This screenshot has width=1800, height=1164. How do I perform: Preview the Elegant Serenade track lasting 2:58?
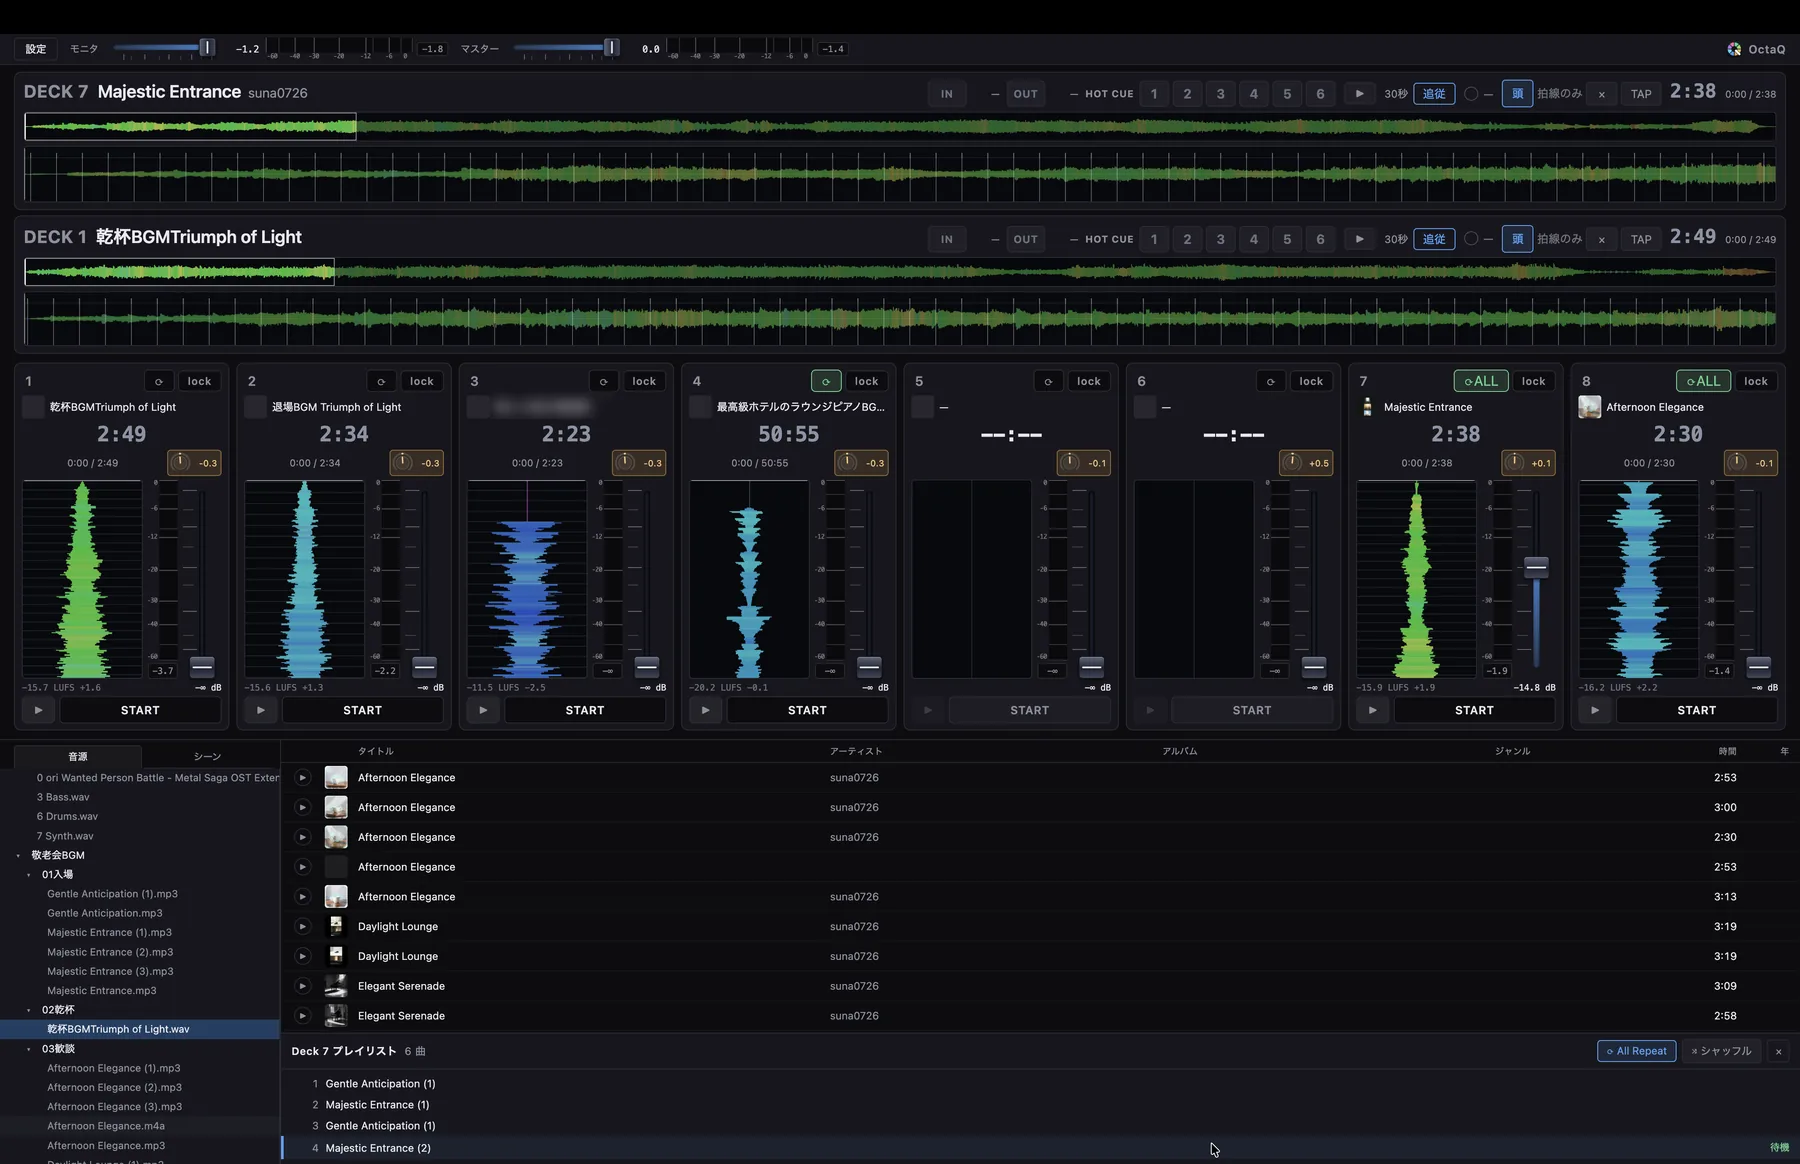[x=303, y=1016]
